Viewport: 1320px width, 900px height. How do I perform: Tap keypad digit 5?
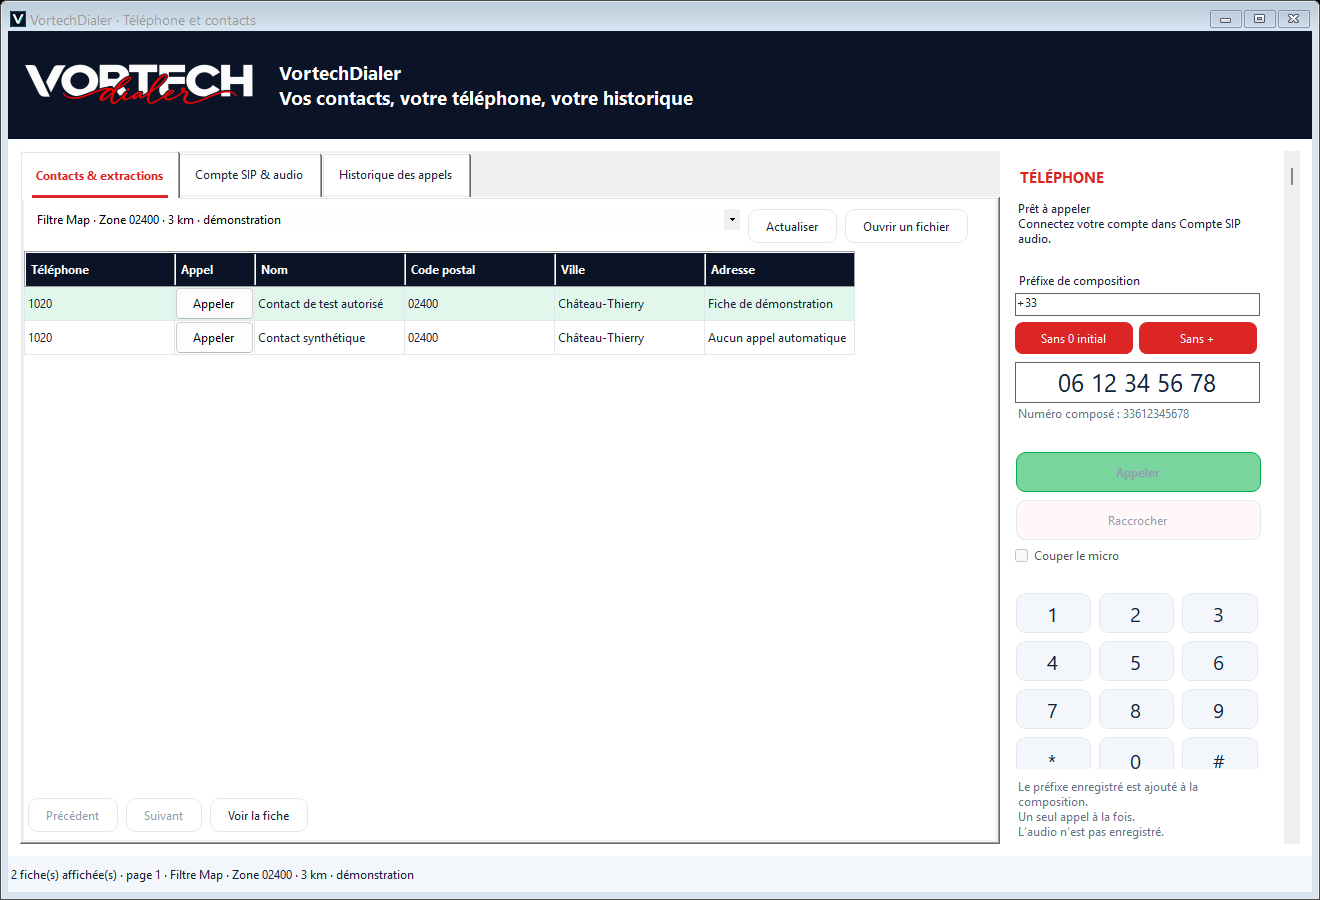1136,663
